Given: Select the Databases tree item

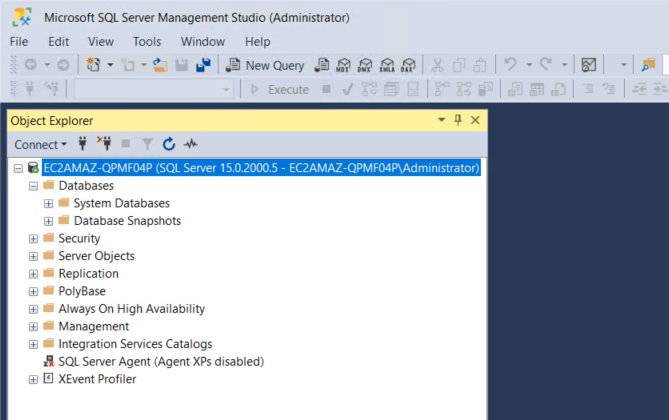Looking at the screenshot, I should pyautogui.click(x=86, y=186).
